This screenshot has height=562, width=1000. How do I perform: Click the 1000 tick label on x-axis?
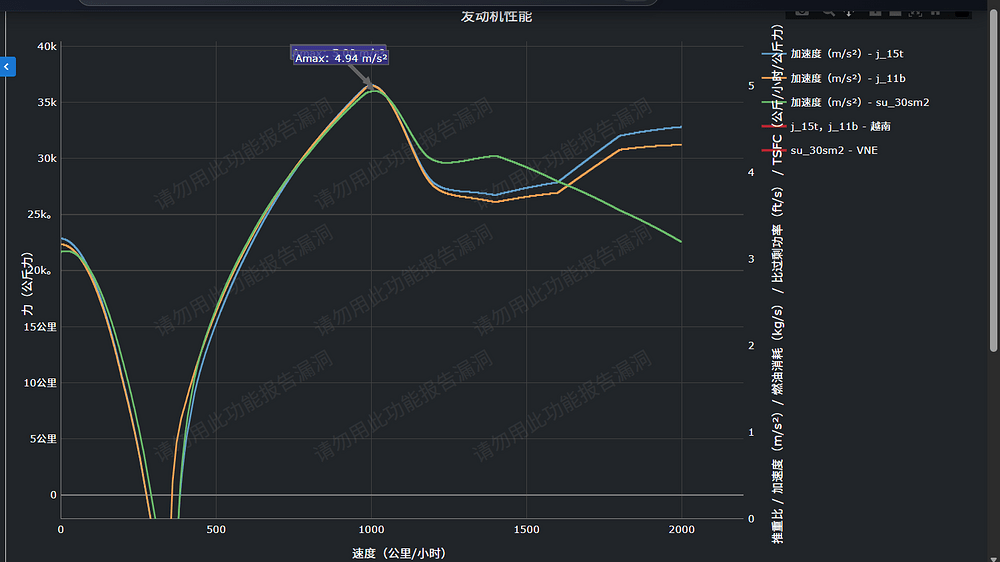pyautogui.click(x=371, y=528)
